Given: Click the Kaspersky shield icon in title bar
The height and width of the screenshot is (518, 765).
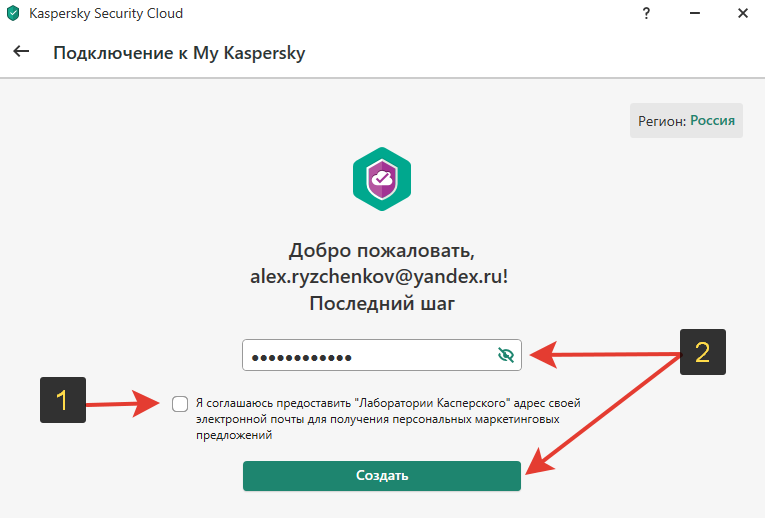Looking at the screenshot, I should (x=13, y=13).
